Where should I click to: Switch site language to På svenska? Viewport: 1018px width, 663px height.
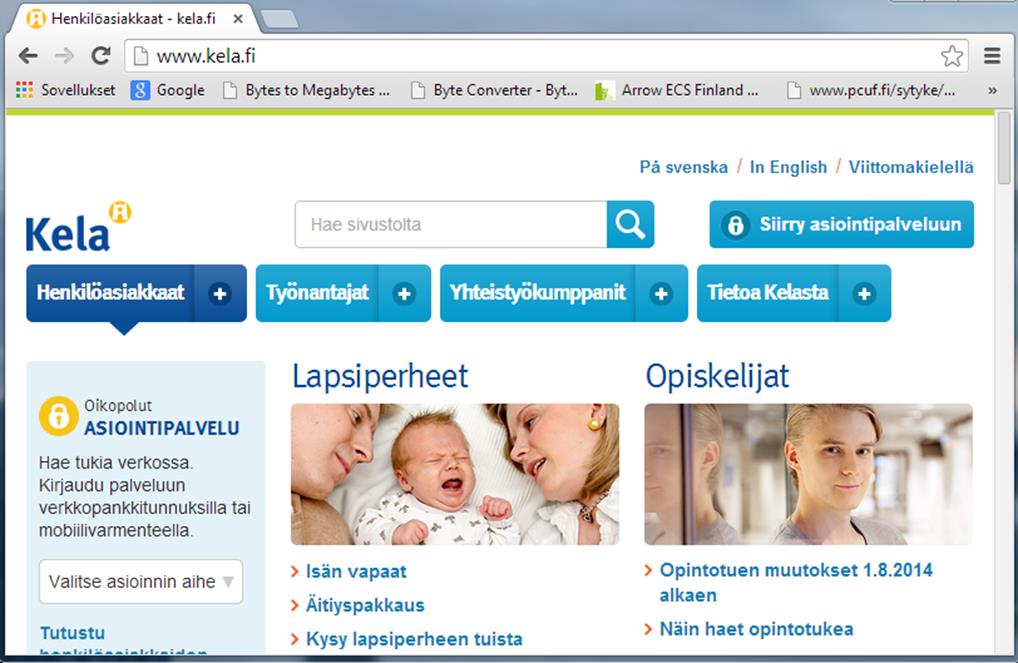point(683,167)
